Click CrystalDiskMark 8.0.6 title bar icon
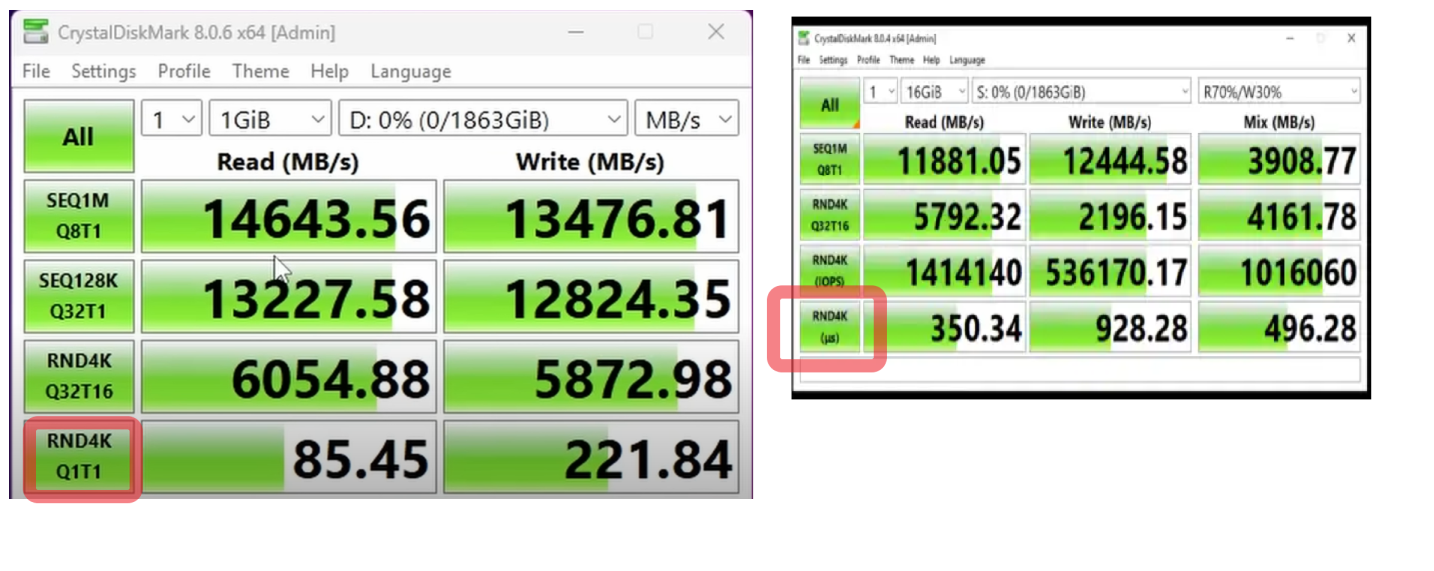 (35, 32)
